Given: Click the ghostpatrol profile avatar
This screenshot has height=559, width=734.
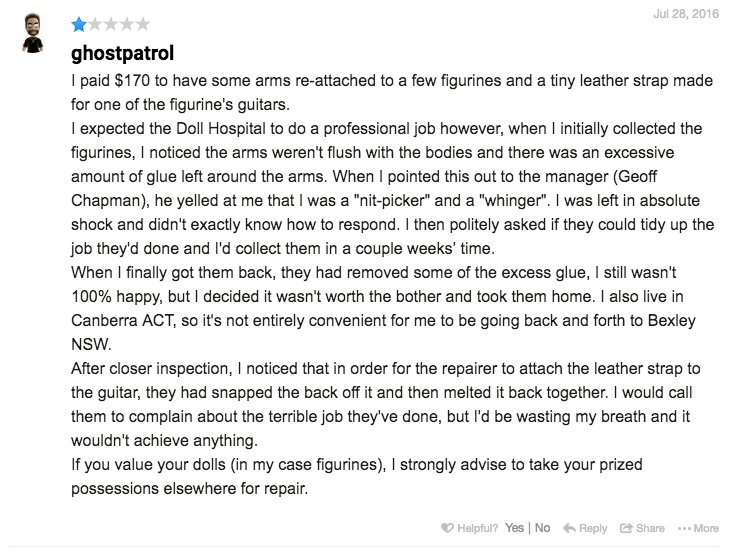Looking at the screenshot, I should click(x=36, y=37).
